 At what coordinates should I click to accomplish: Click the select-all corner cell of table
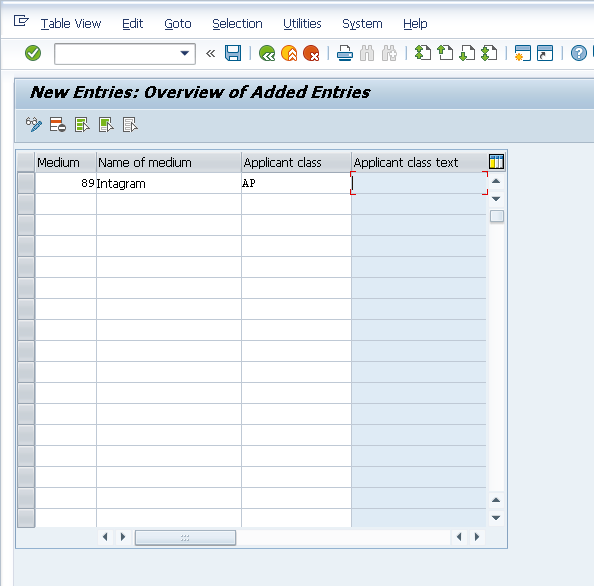[x=26, y=162]
